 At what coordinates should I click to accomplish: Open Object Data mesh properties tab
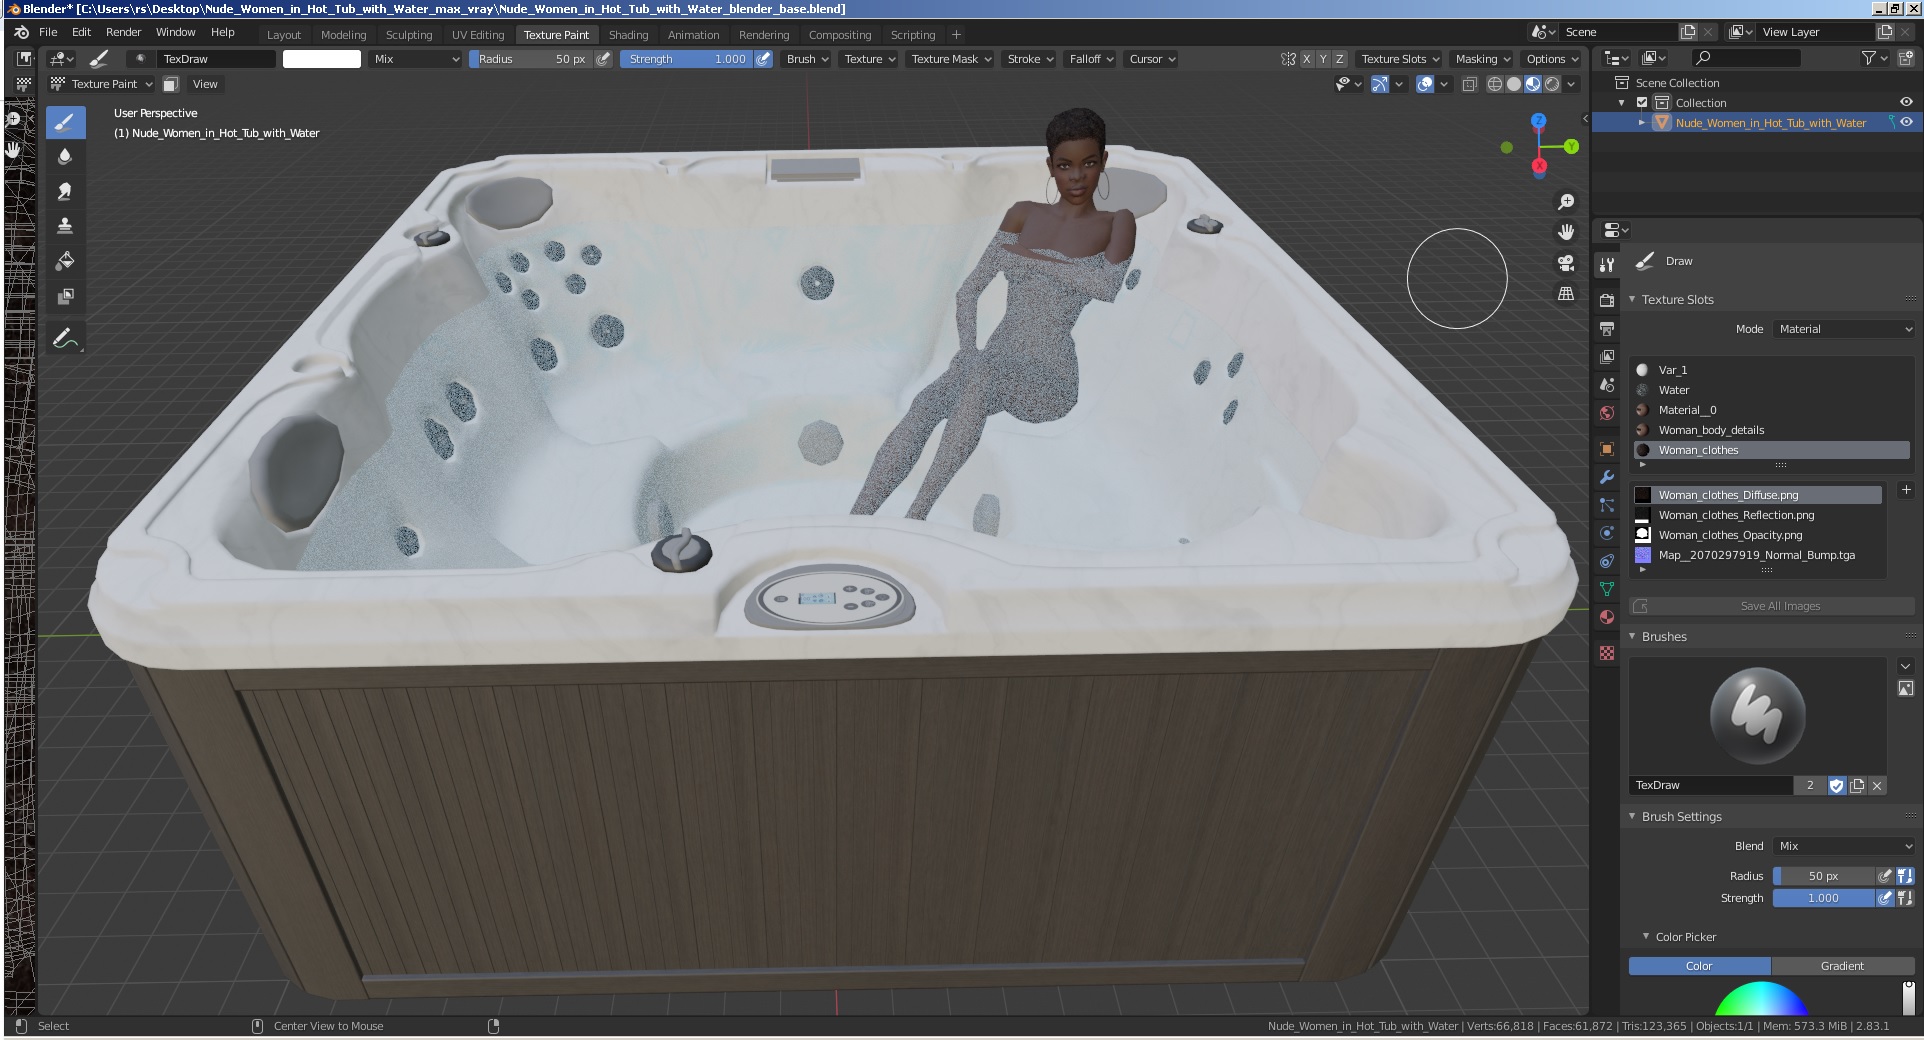coord(1607,589)
